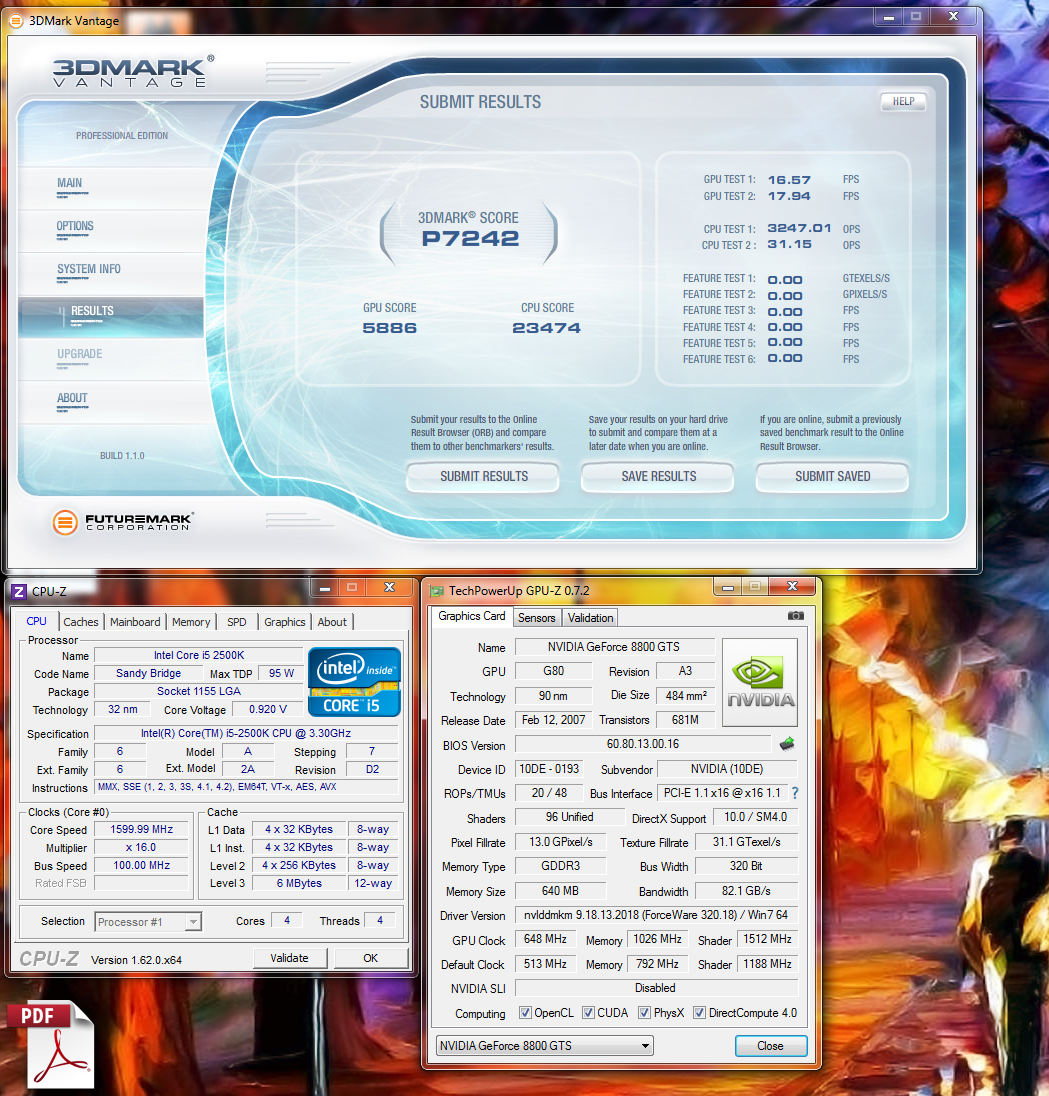Click the 3DMark Vantage logo
The height and width of the screenshot is (1096, 1049).
(x=132, y=71)
